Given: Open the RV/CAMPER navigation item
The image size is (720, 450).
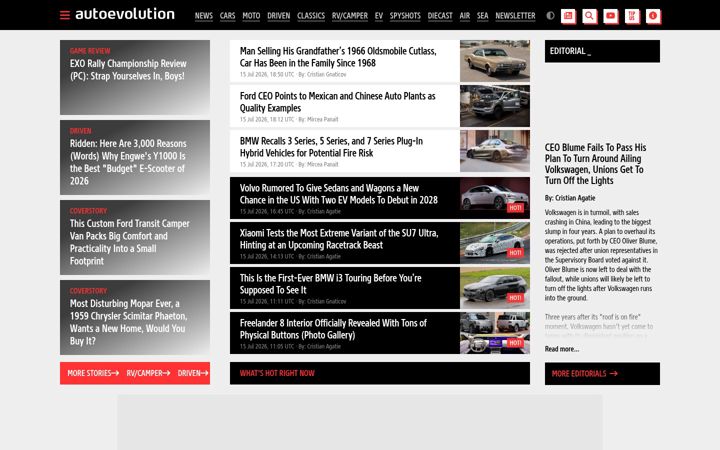Looking at the screenshot, I should (350, 16).
